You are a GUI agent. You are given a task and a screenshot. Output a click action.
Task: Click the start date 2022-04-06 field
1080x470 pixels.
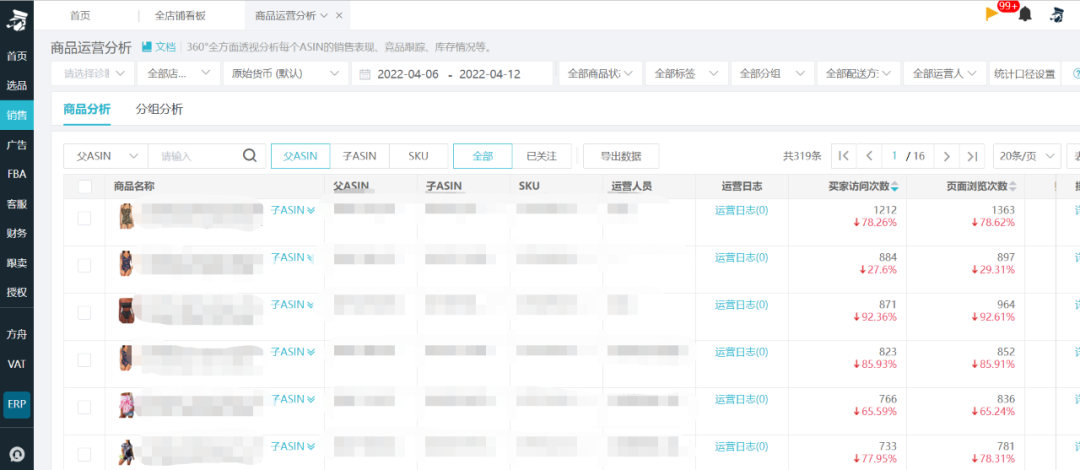408,74
